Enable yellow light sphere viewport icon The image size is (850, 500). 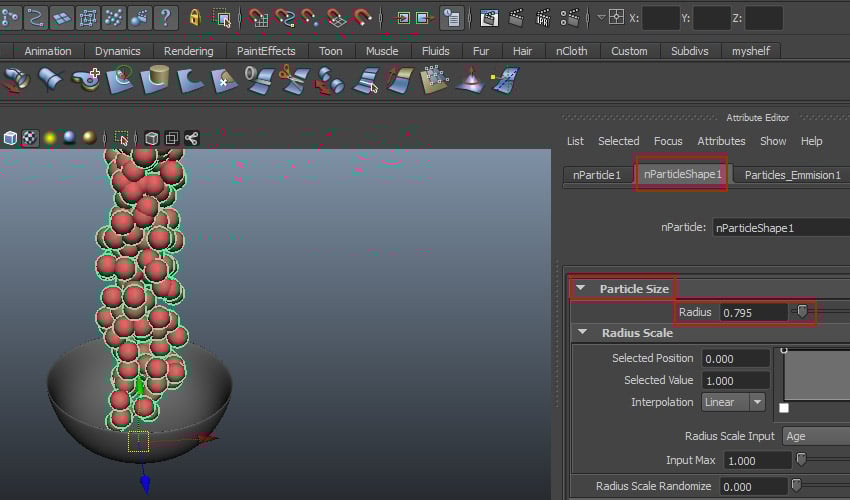pyautogui.click(x=49, y=138)
